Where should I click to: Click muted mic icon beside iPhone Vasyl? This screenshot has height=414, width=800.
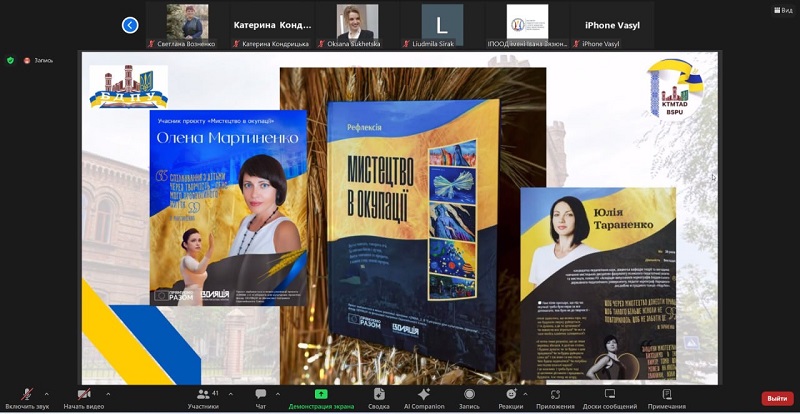click(x=576, y=44)
